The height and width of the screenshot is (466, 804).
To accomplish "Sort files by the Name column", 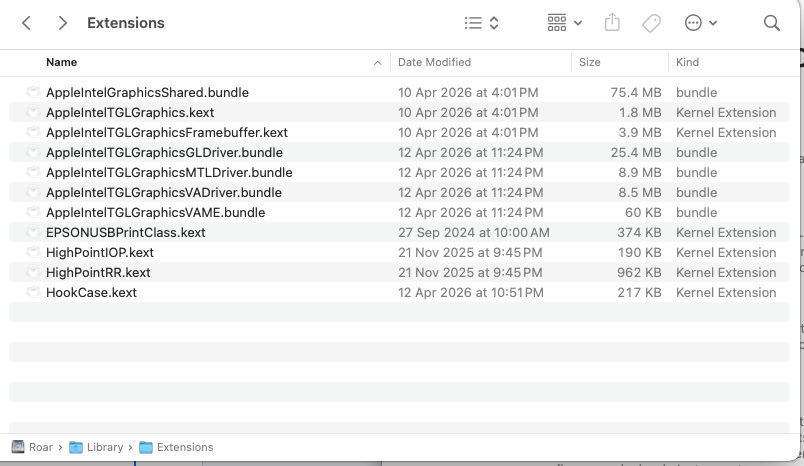I will (x=62, y=63).
